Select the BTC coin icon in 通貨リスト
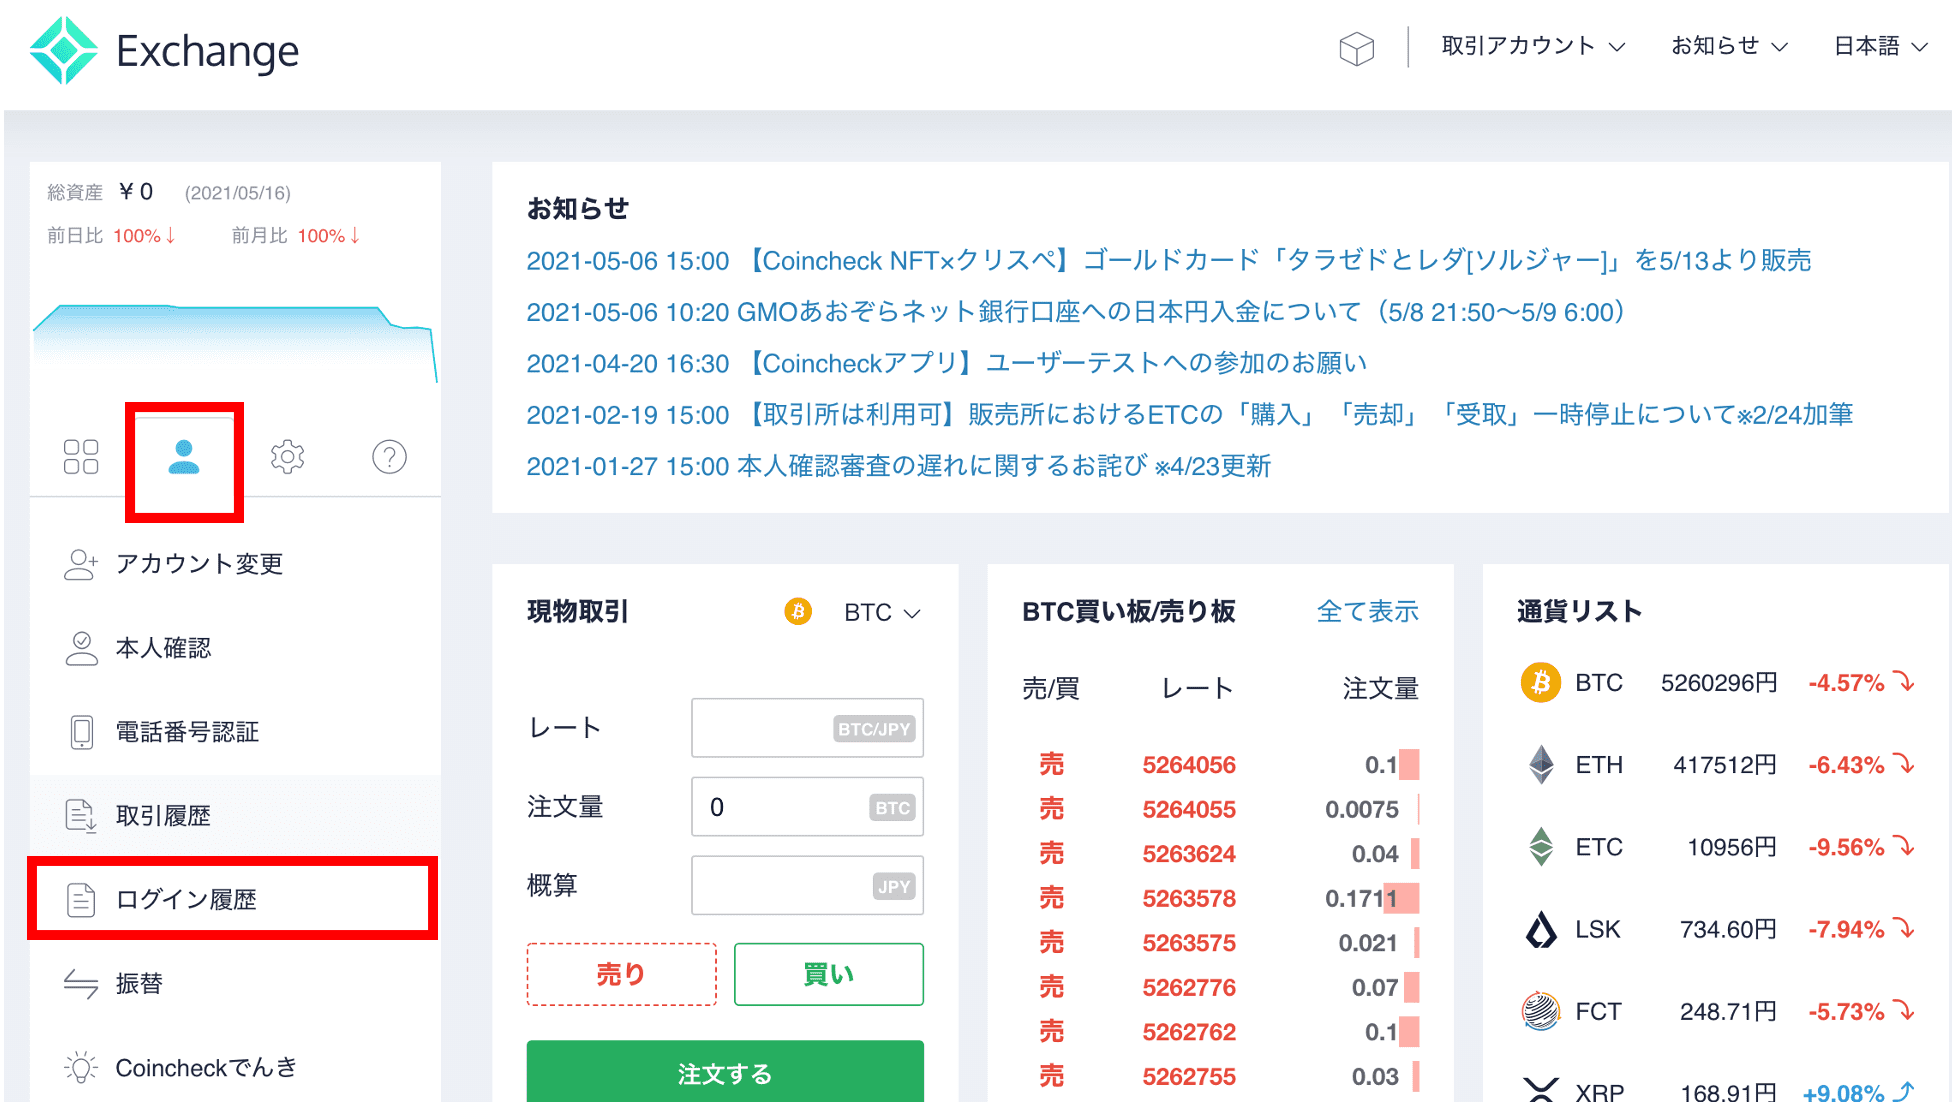The image size is (1952, 1110). [x=1541, y=682]
